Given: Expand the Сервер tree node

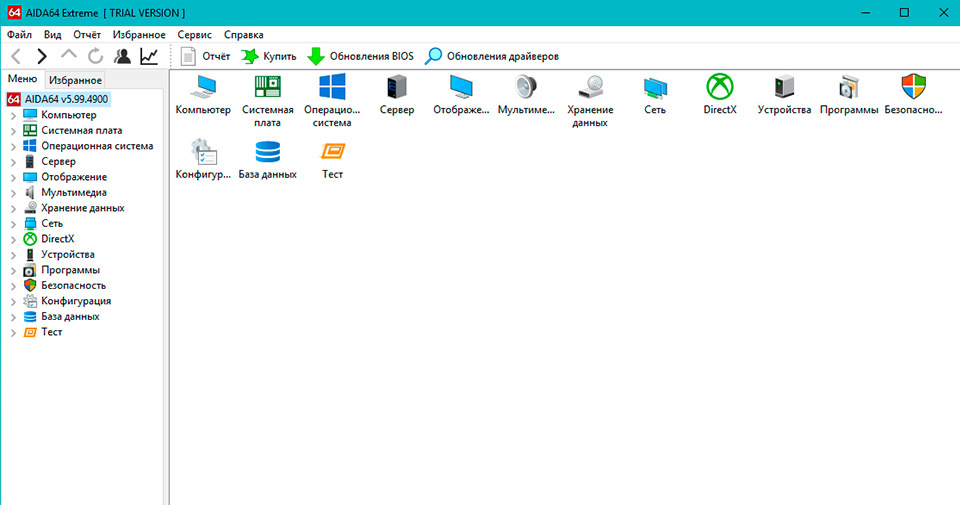Looking at the screenshot, I should [x=13, y=162].
